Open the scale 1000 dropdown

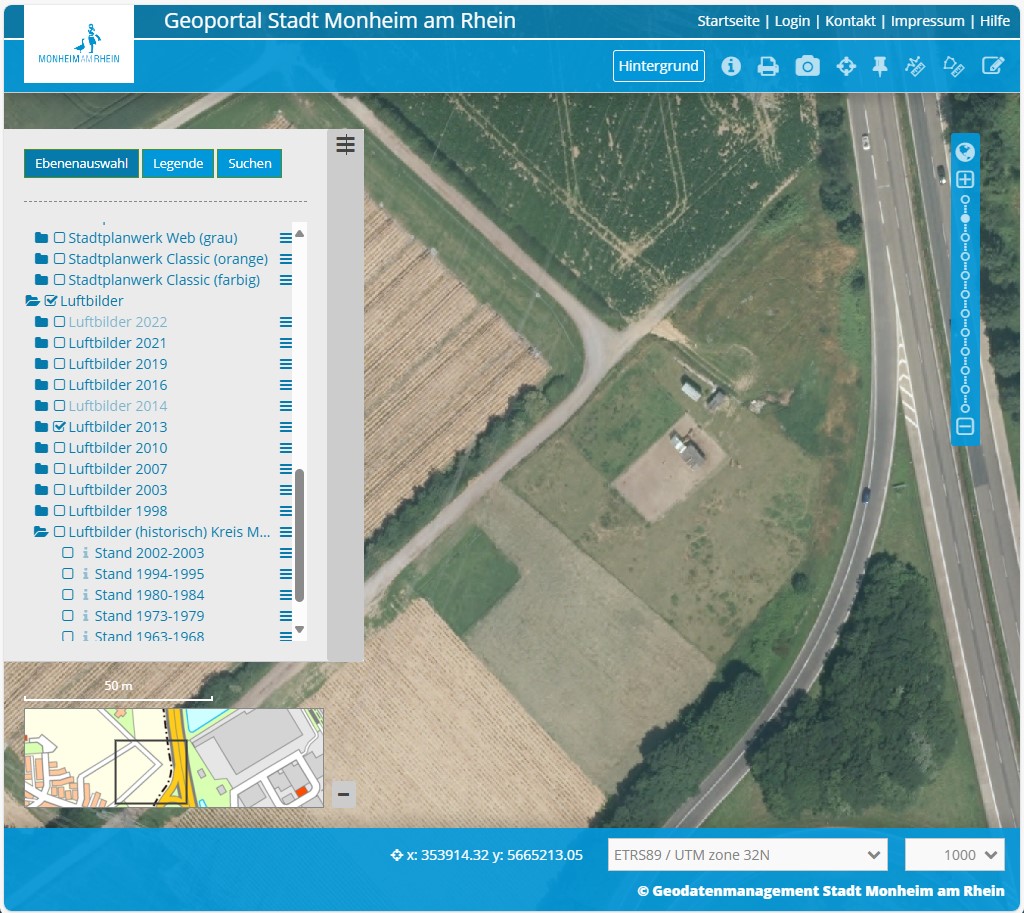[x=954, y=855]
